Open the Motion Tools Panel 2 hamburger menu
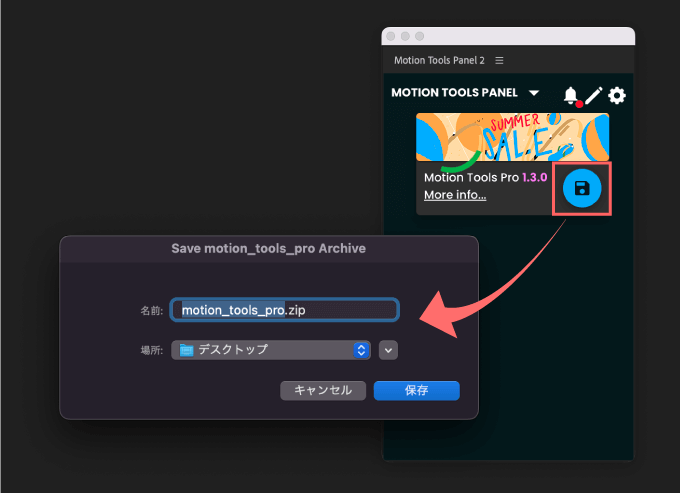Screen dimensions: 680x493 pos(499,61)
